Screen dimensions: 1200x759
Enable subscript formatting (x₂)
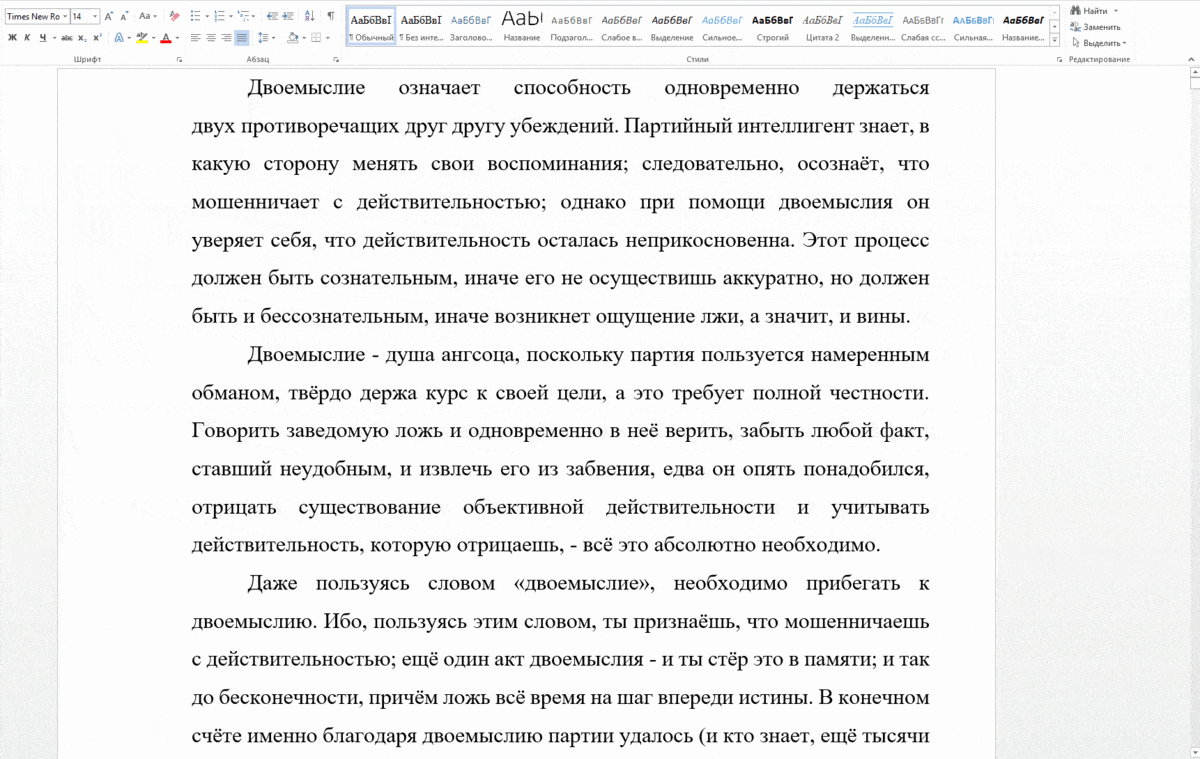(x=82, y=37)
